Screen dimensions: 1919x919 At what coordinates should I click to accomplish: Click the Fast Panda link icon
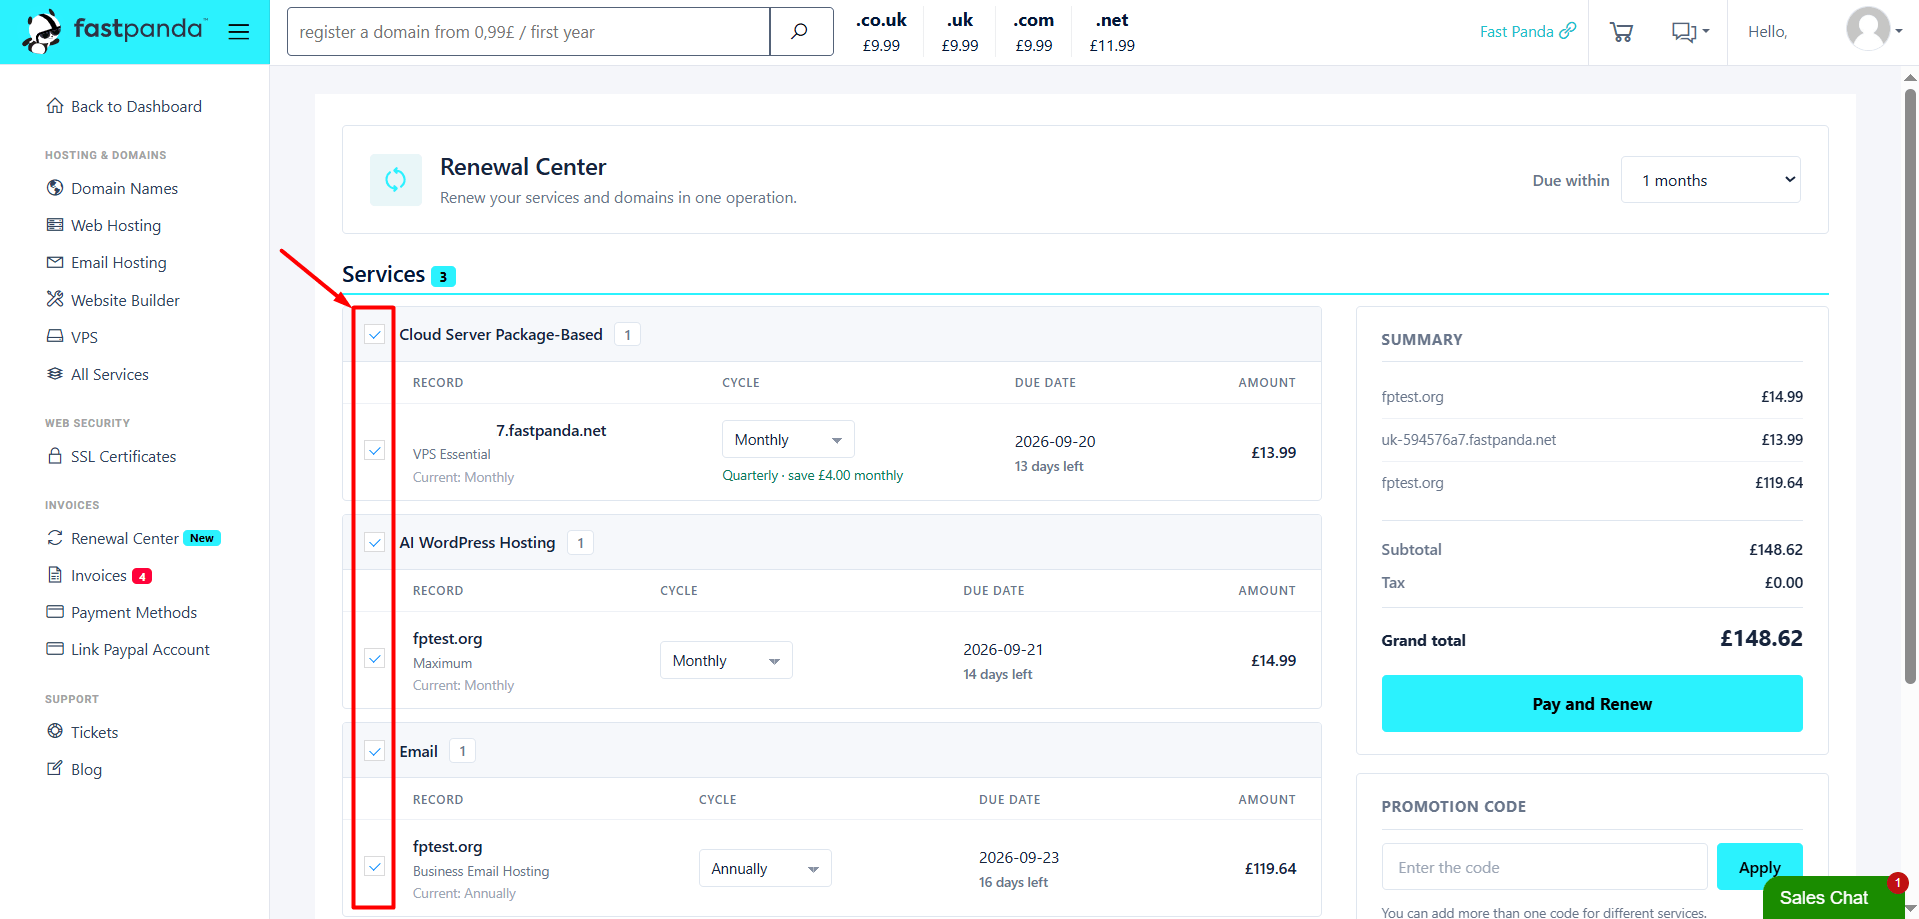(x=1568, y=31)
